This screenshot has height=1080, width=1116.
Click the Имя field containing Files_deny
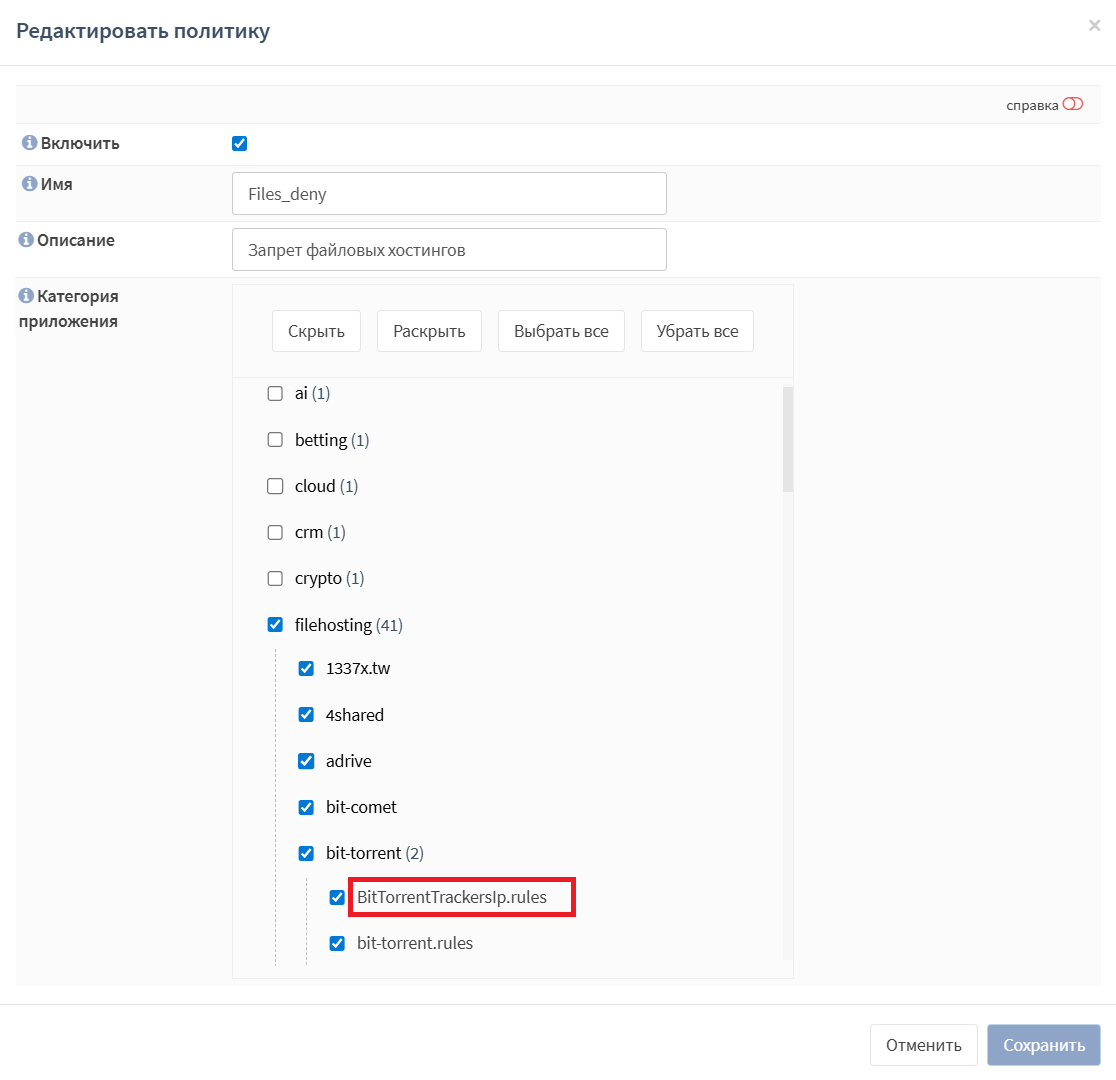click(449, 194)
